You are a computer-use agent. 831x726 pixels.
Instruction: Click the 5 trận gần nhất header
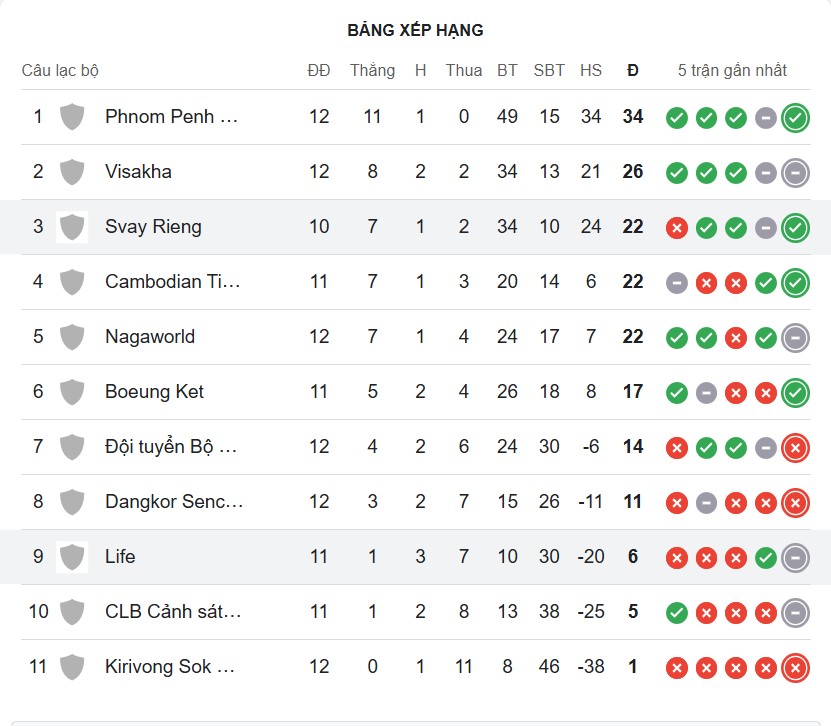coord(732,70)
